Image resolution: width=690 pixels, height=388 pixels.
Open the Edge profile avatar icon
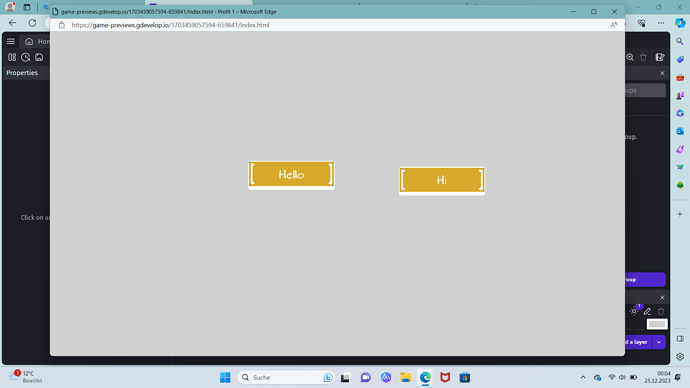(10, 7)
